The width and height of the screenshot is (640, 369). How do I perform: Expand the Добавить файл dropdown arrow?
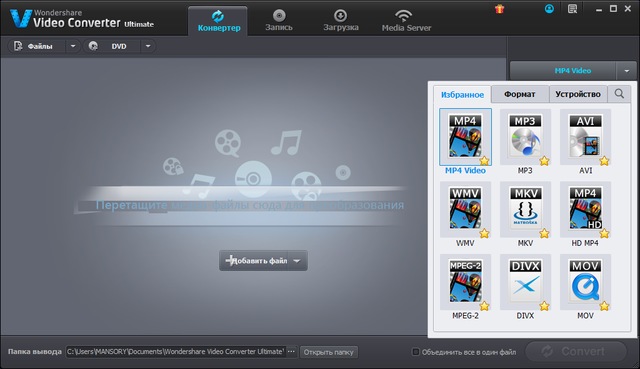297,261
